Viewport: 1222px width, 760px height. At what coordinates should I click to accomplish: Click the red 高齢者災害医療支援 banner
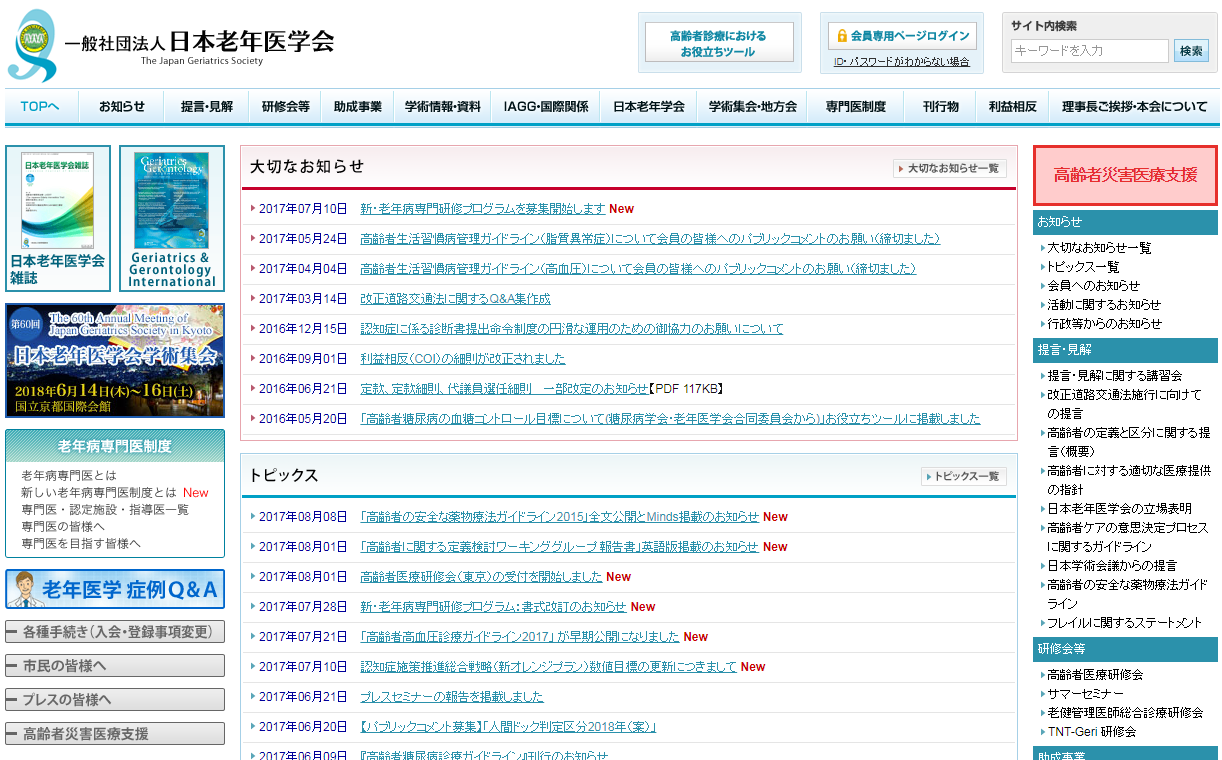point(1125,175)
